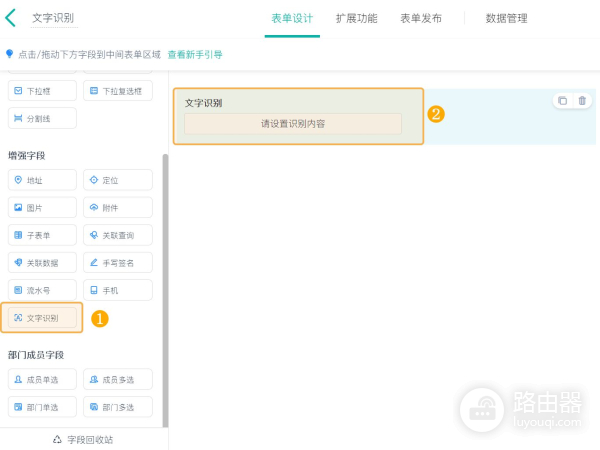
Task: Copy the 文字识别 form field
Action: (x=562, y=101)
